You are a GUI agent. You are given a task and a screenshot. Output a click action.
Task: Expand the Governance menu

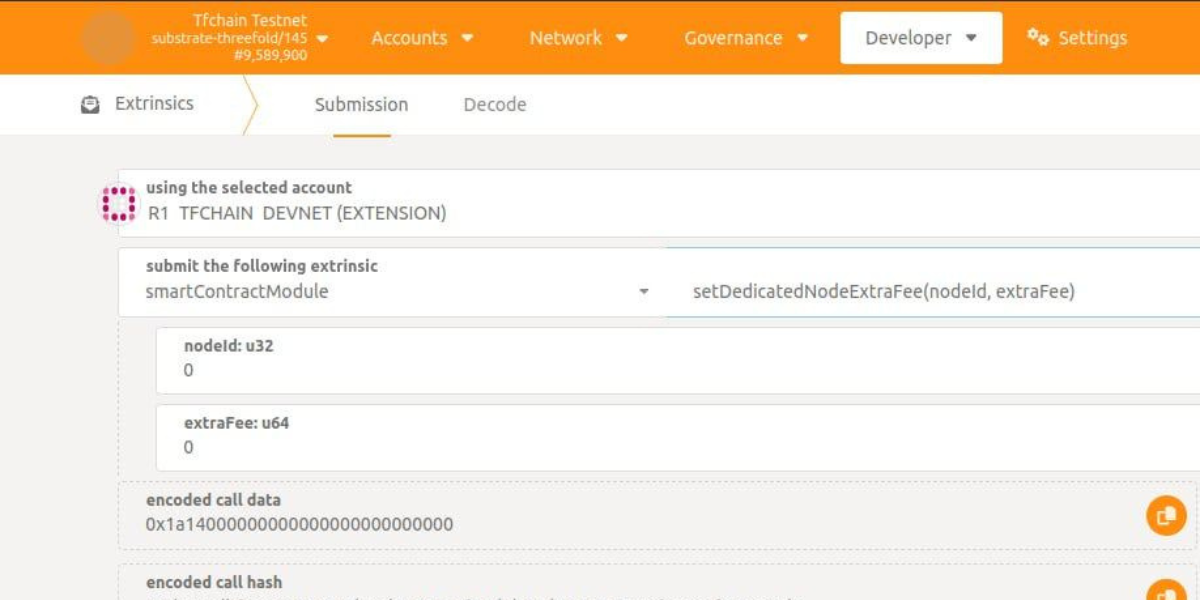pos(746,38)
